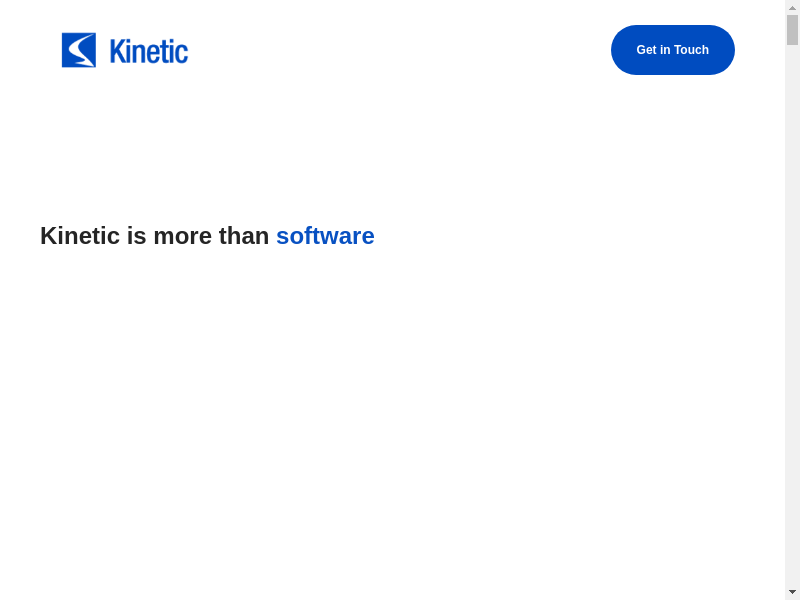This screenshot has width=800, height=600.
Task: Click the word "Get" on the blue button
Action: point(647,50)
